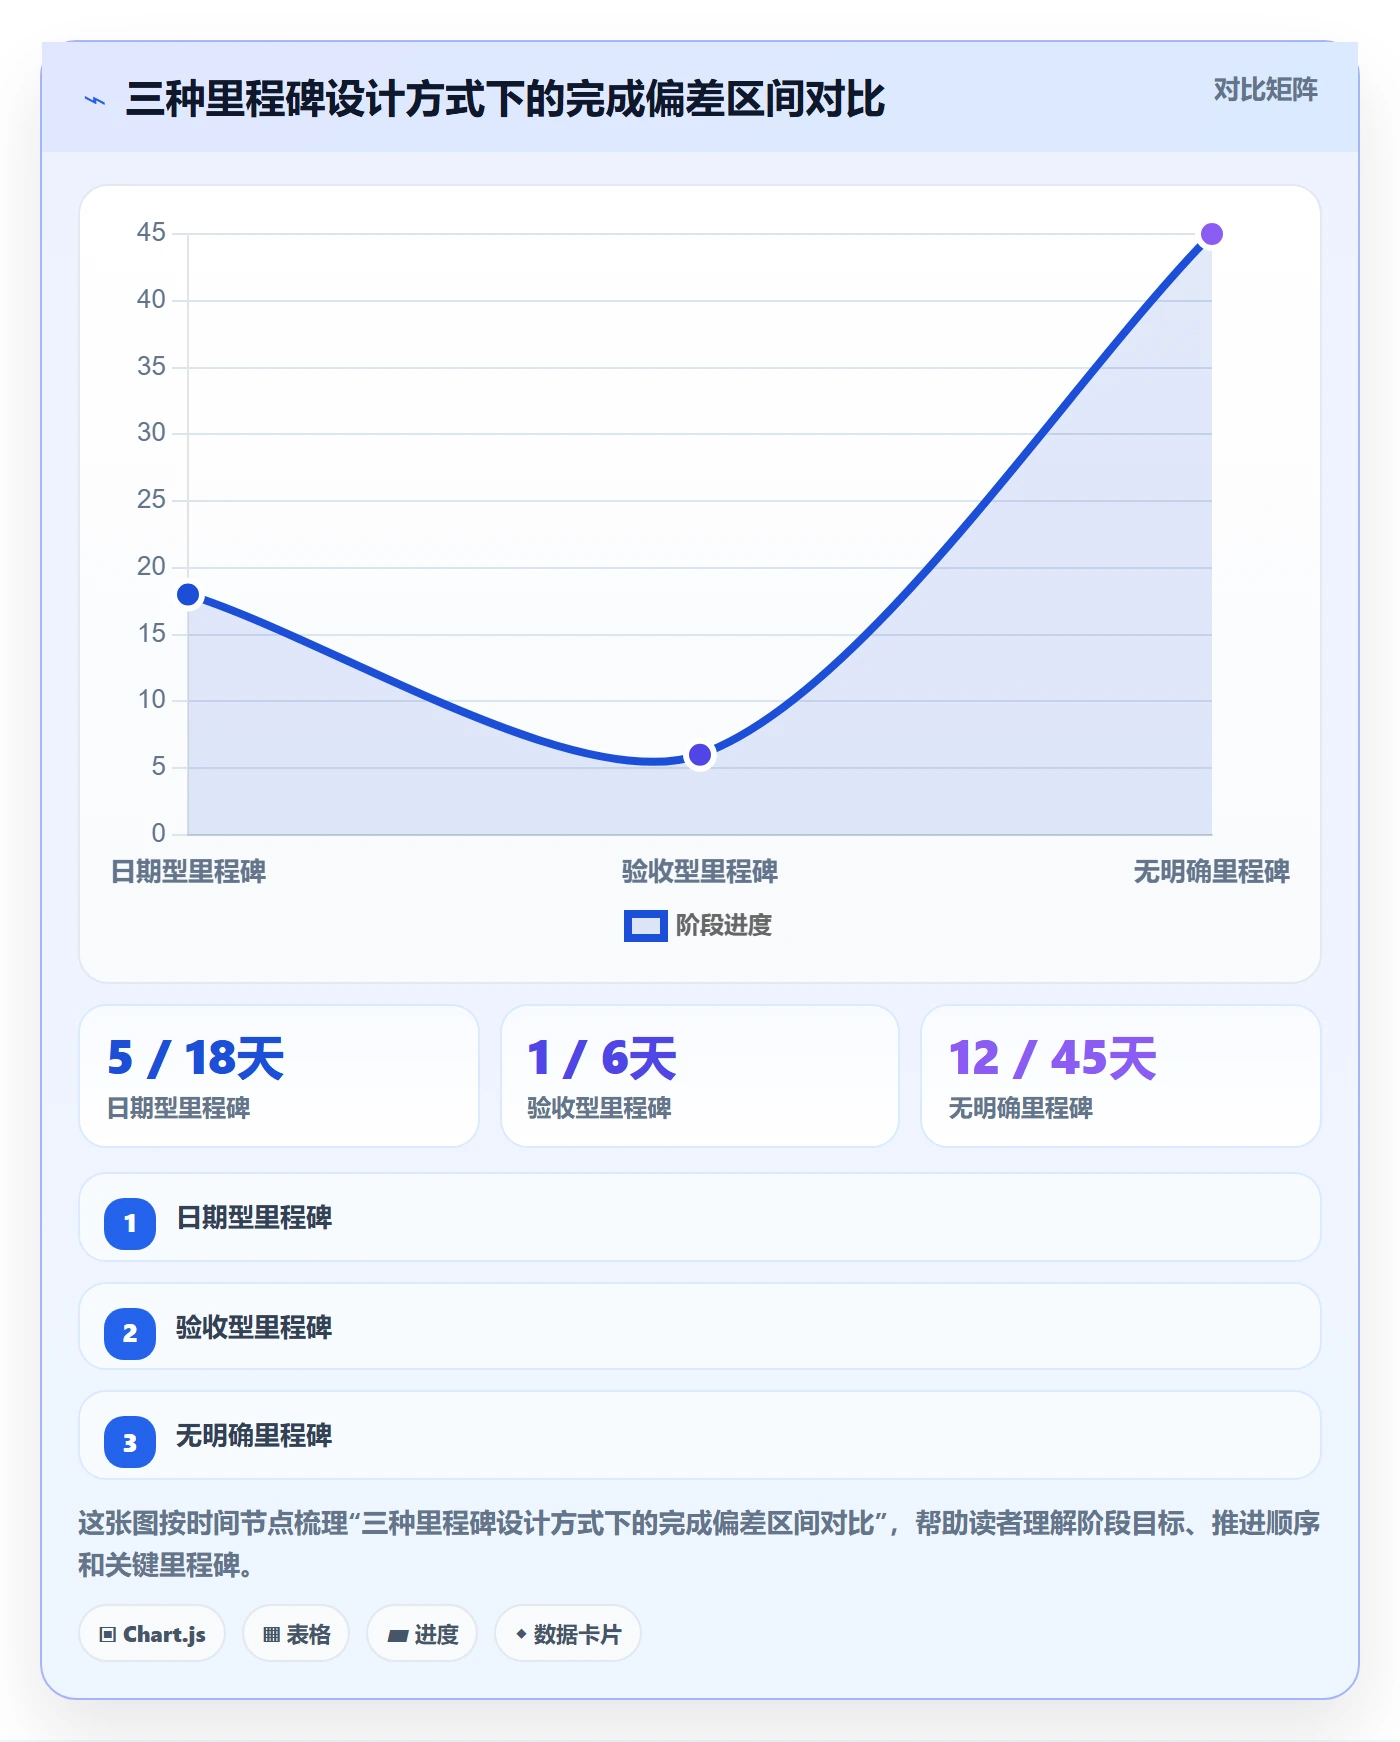
Task: Click the bar icon in the 进度 tag
Action: click(397, 1636)
